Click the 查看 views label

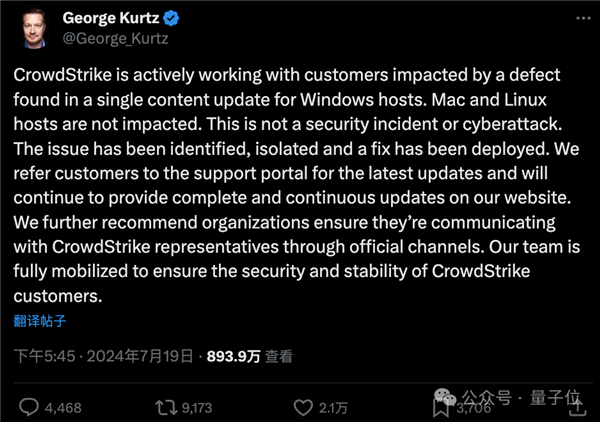(279, 357)
